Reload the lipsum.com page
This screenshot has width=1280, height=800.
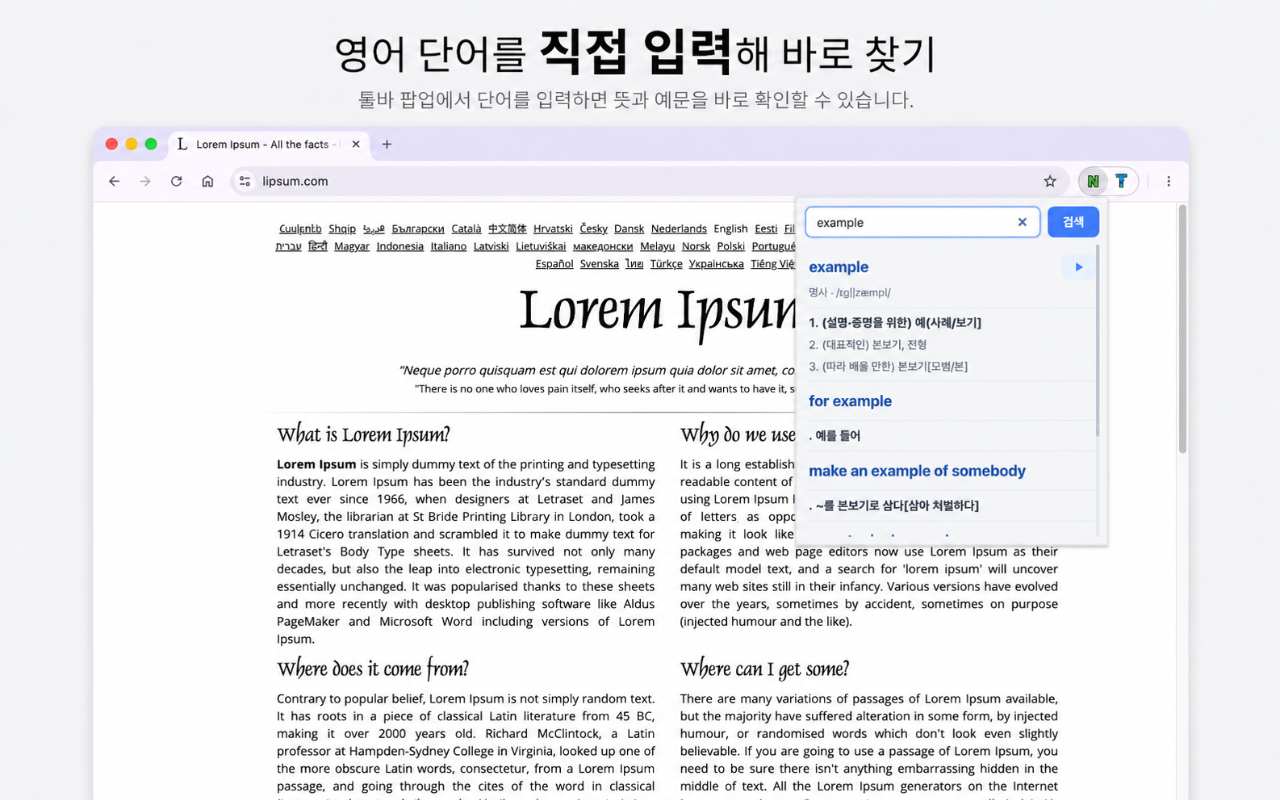click(x=176, y=181)
